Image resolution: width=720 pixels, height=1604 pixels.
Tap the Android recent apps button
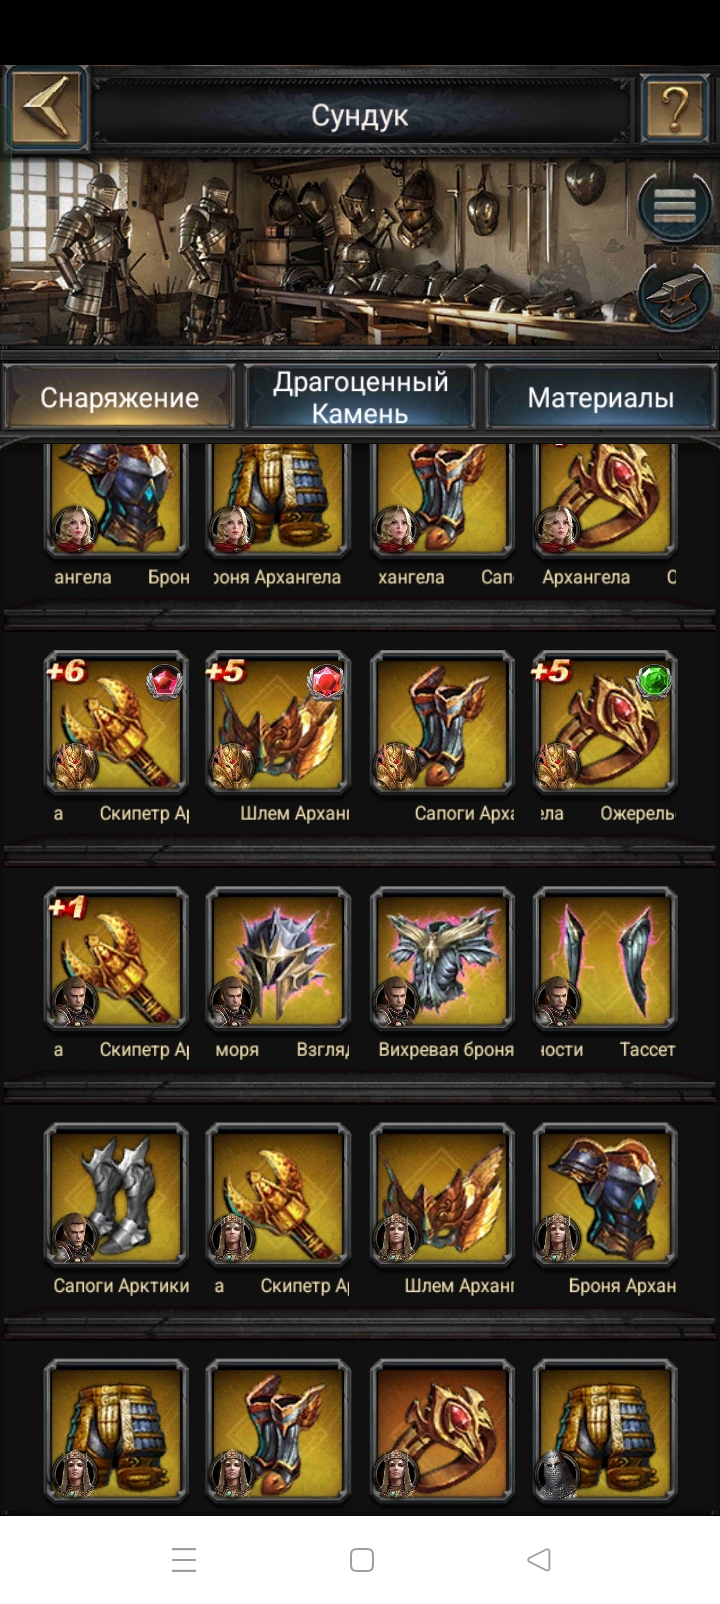[184, 1560]
